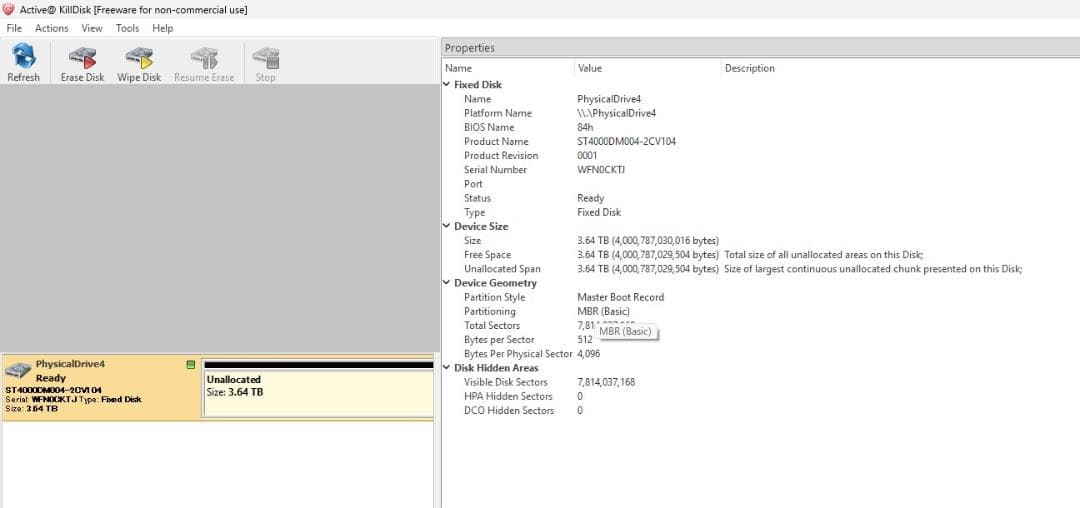1080x508 pixels.
Task: Select the PhysicalDrive4 hard disk icon
Action: point(18,370)
